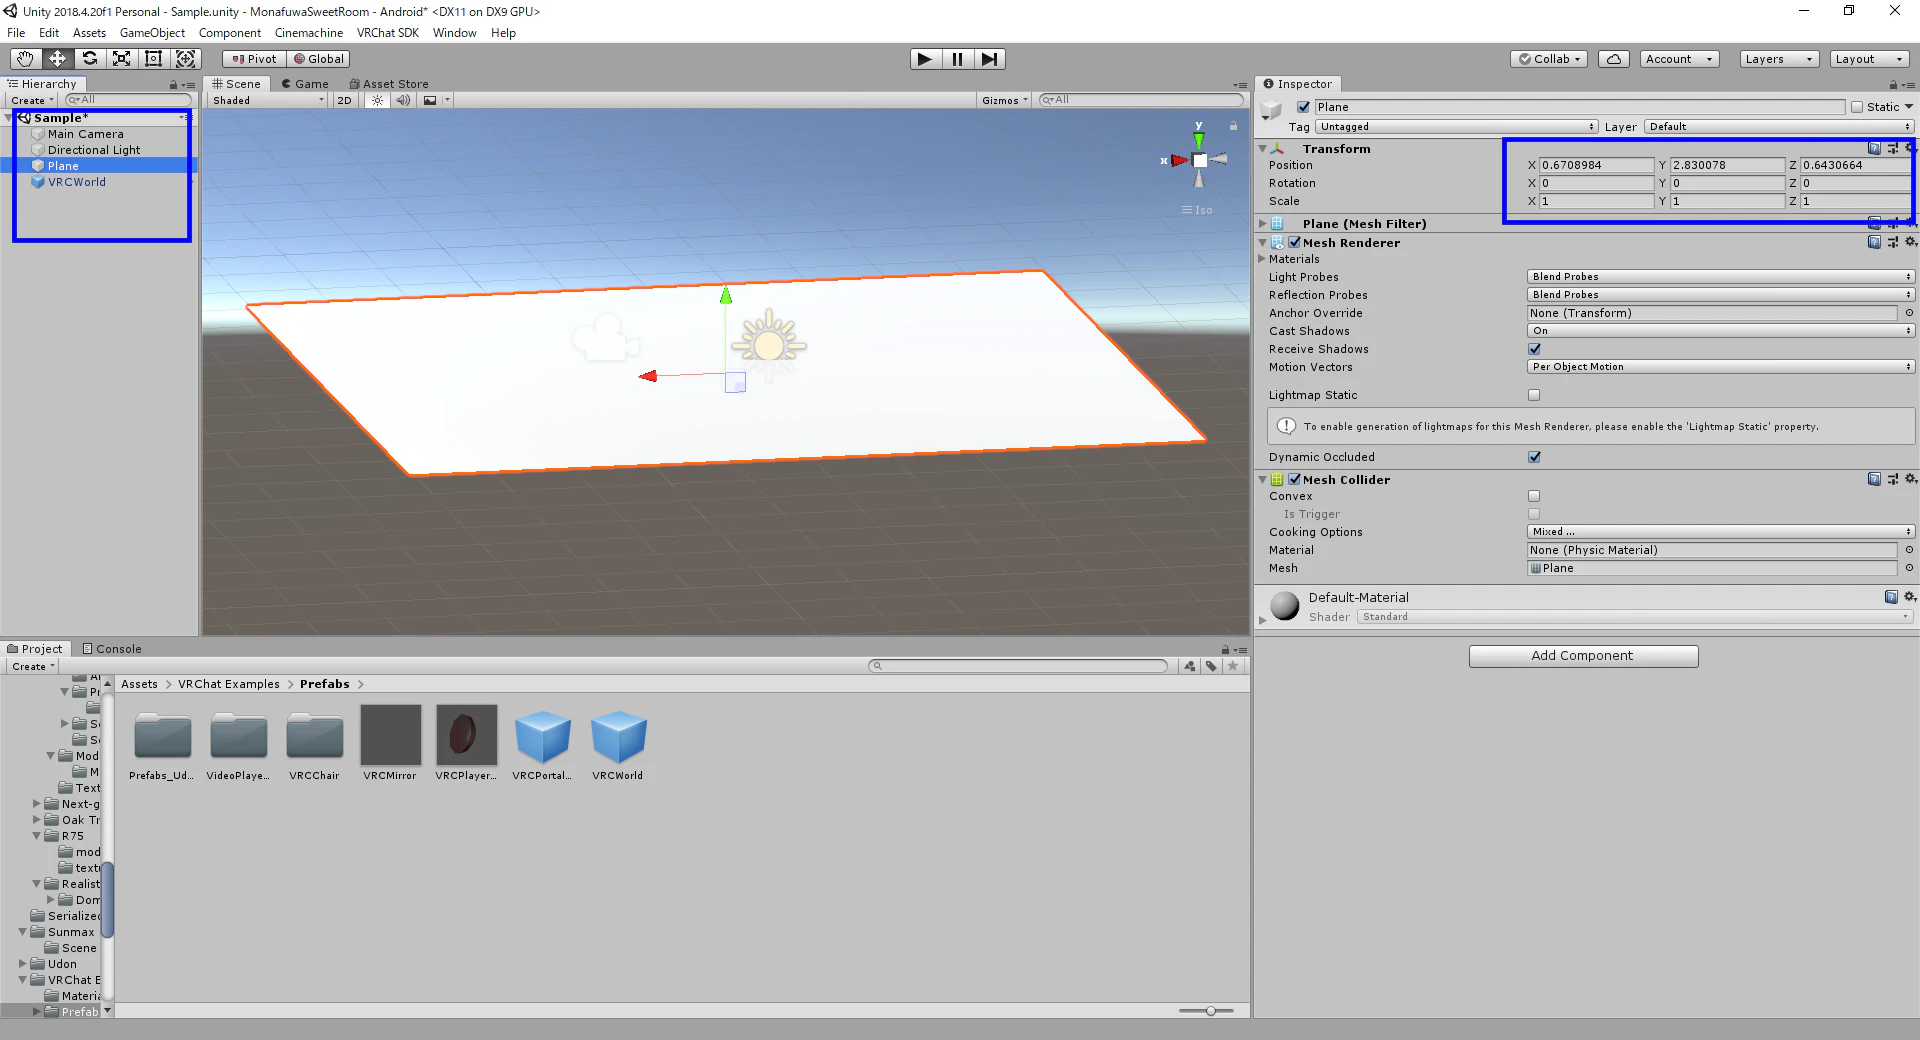Viewport: 1920px width, 1040px height.
Task: Open the cloud Services icon
Action: [x=1613, y=59]
